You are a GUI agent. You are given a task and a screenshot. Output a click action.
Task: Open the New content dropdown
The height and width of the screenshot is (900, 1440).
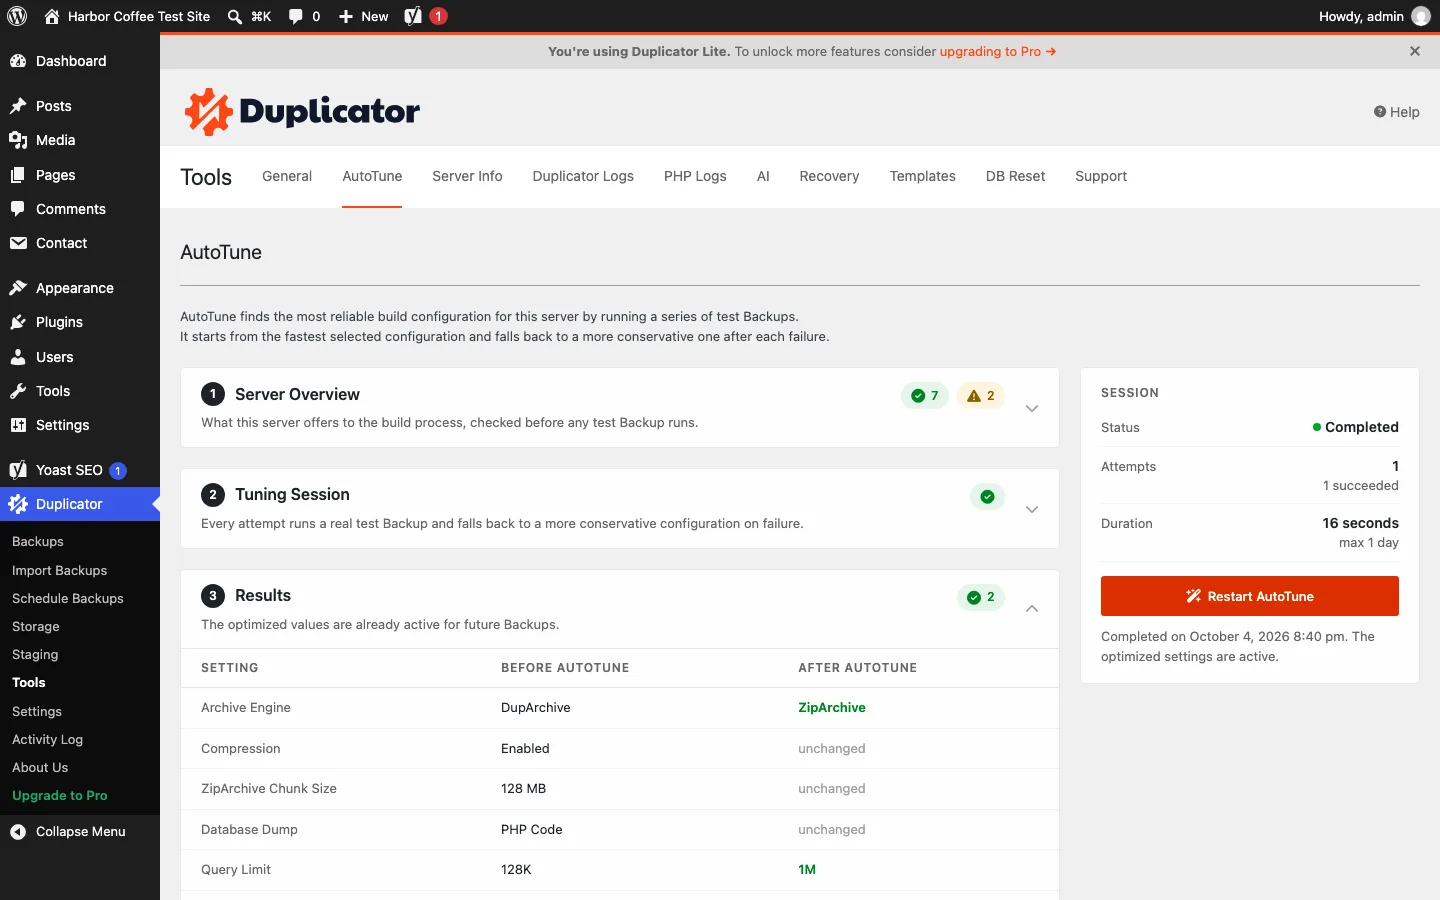point(363,16)
